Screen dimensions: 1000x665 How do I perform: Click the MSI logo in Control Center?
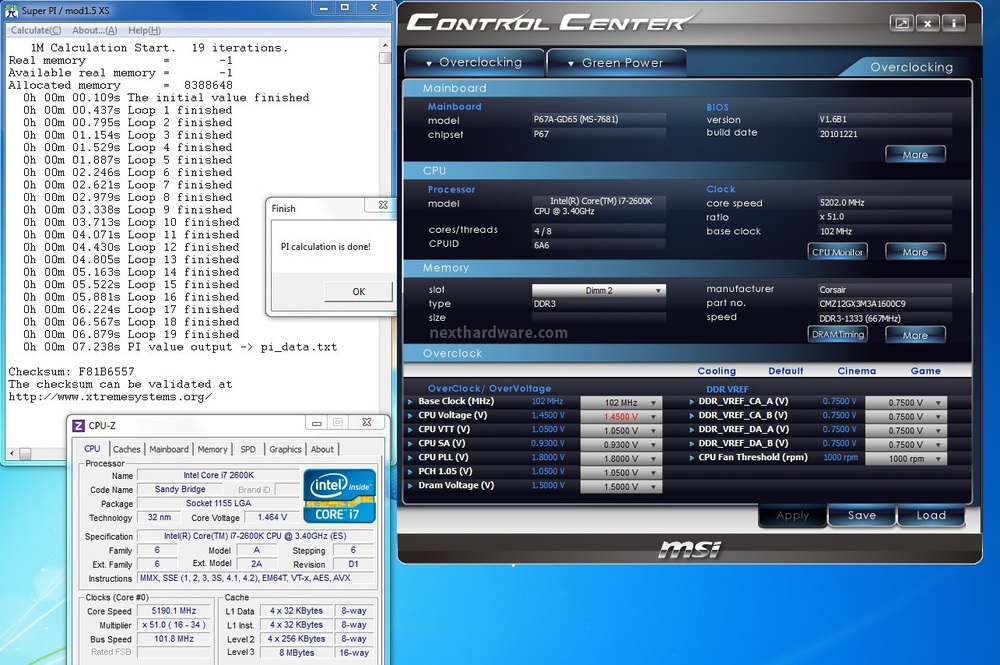pyautogui.click(x=689, y=548)
